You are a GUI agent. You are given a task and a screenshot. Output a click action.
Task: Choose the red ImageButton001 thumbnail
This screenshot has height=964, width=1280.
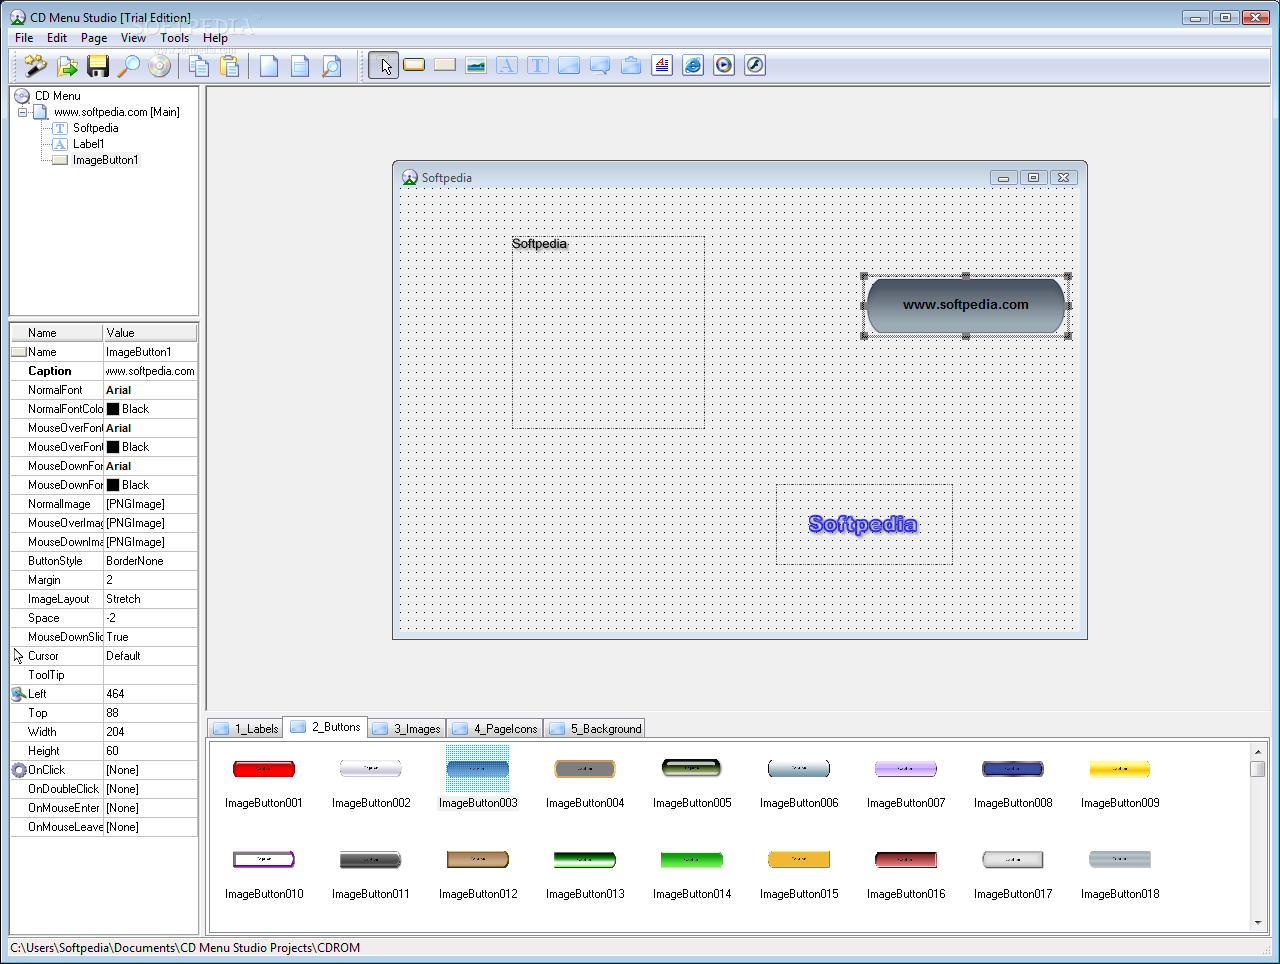pos(264,769)
